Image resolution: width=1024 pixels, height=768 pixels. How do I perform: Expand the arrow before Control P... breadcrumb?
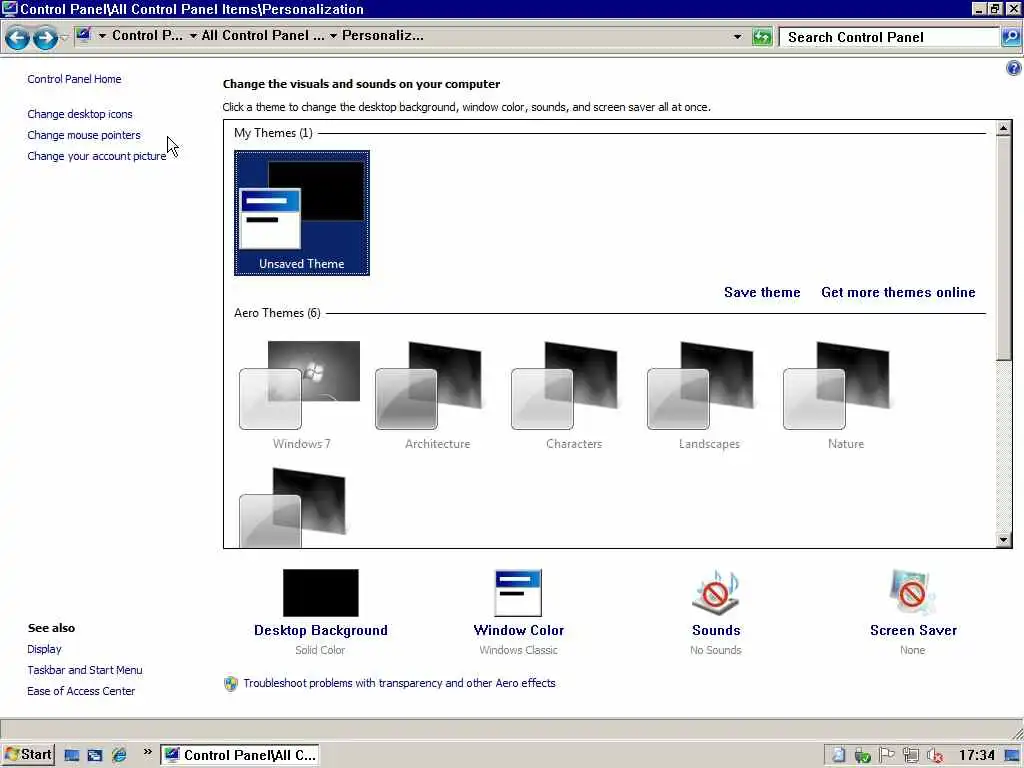pos(103,36)
